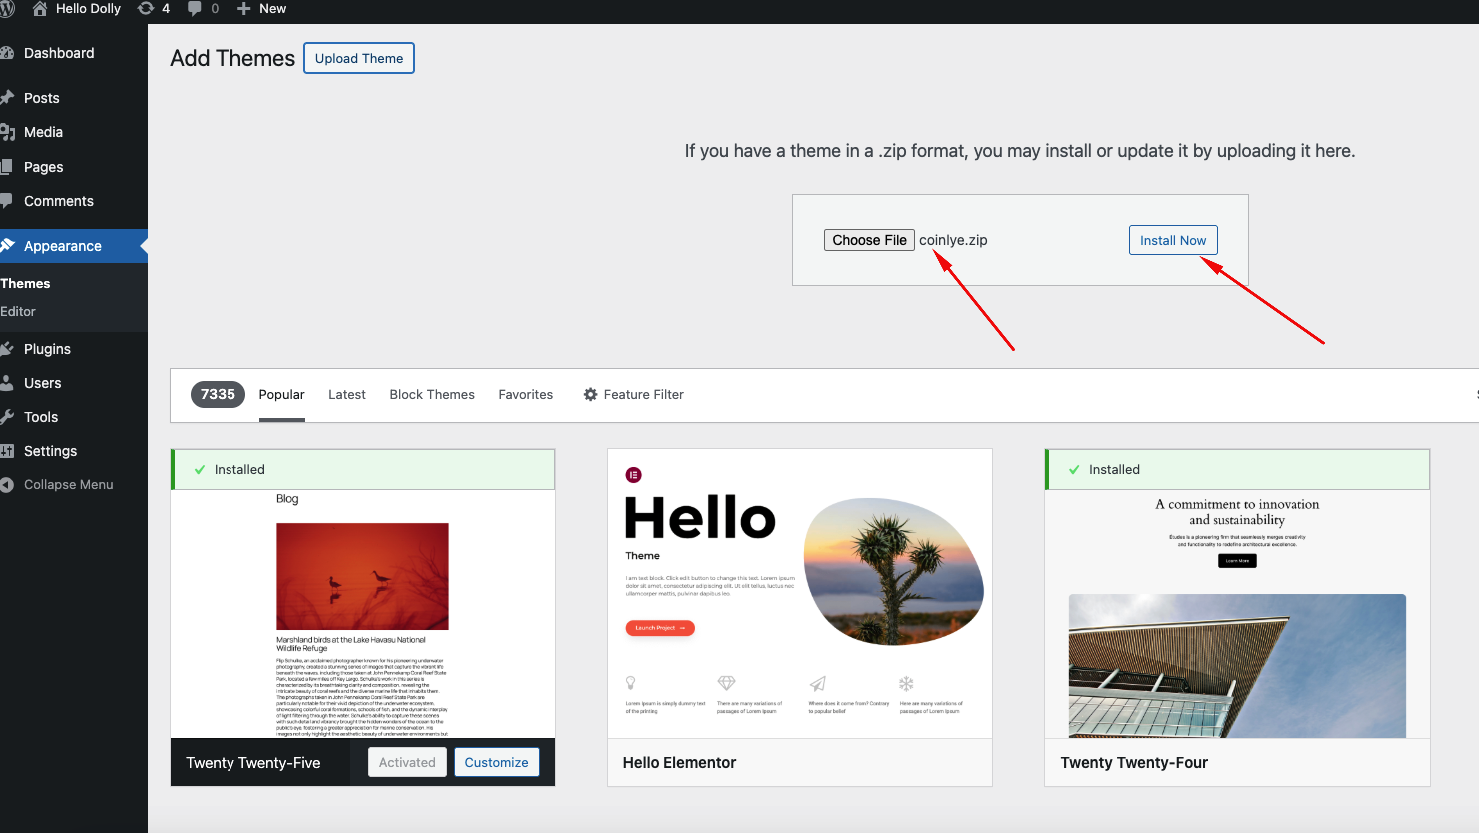Open the Editor submenu item

18,312
